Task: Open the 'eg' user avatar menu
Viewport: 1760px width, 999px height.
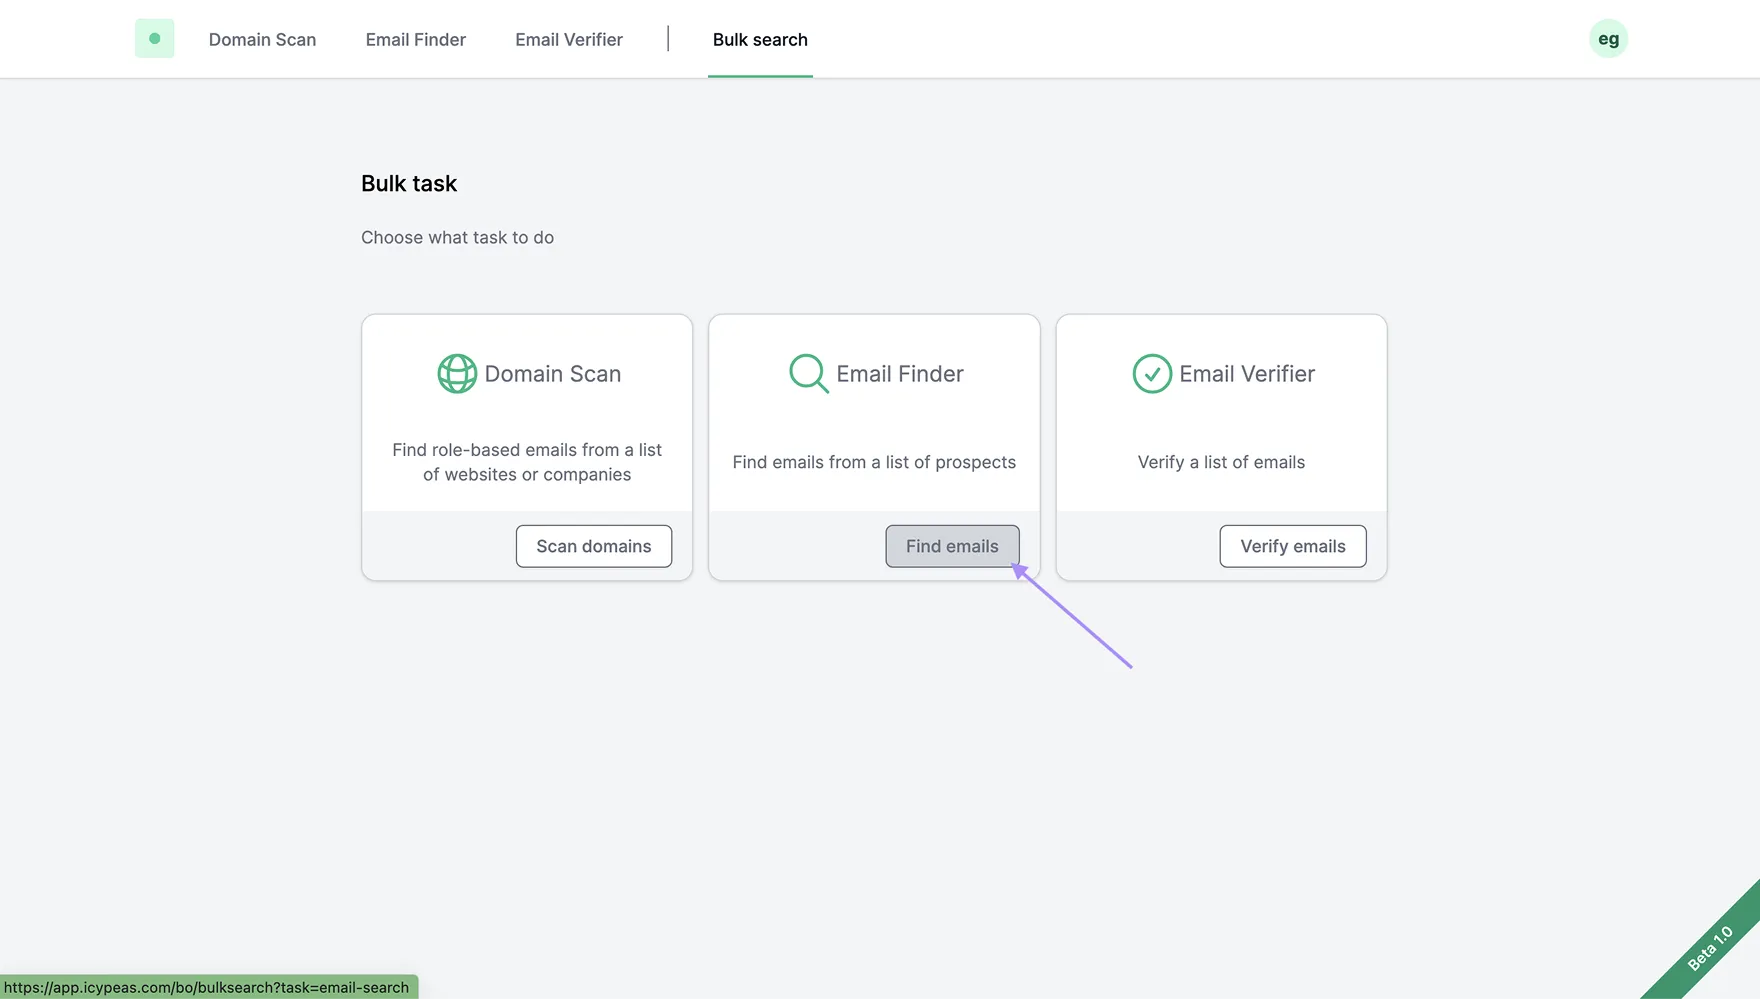Action: pyautogui.click(x=1608, y=39)
